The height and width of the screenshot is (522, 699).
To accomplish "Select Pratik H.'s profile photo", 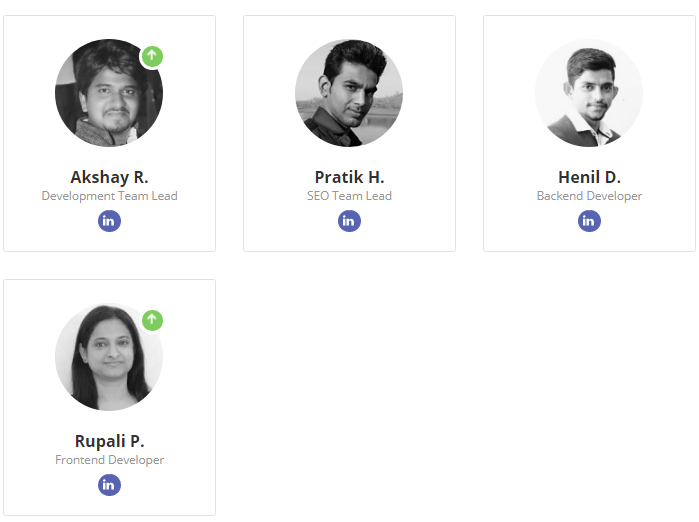I will pos(349,93).
